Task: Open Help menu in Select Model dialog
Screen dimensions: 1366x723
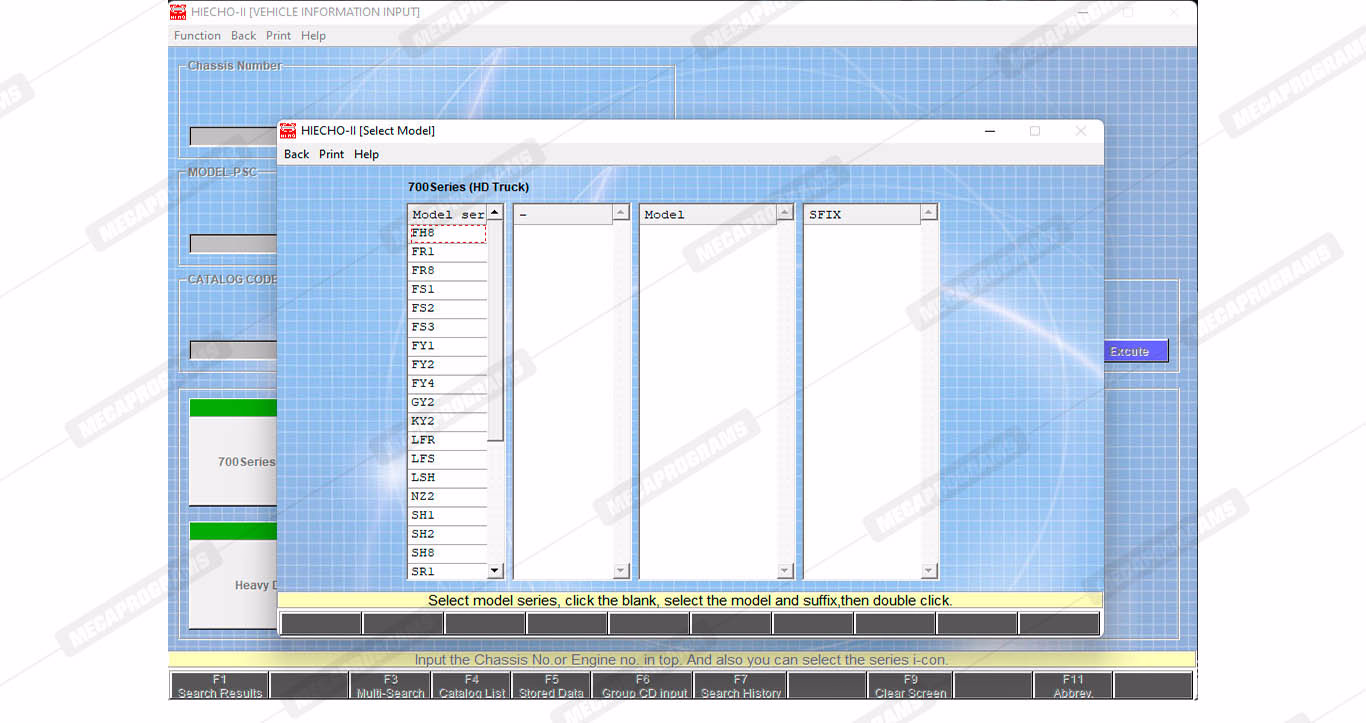Action: [366, 154]
